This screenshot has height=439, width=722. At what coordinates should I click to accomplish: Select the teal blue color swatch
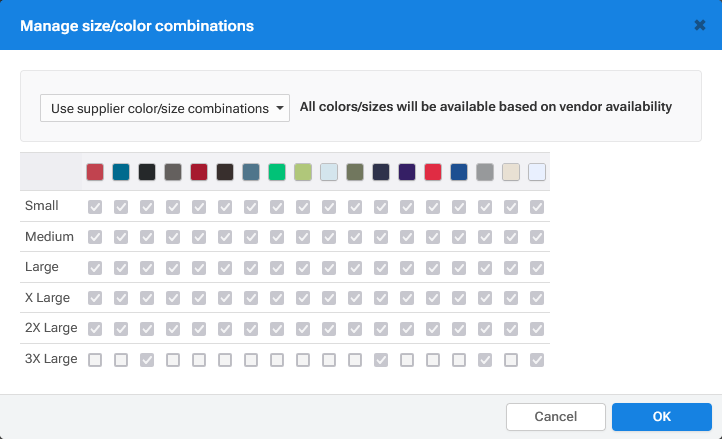[x=121, y=172]
